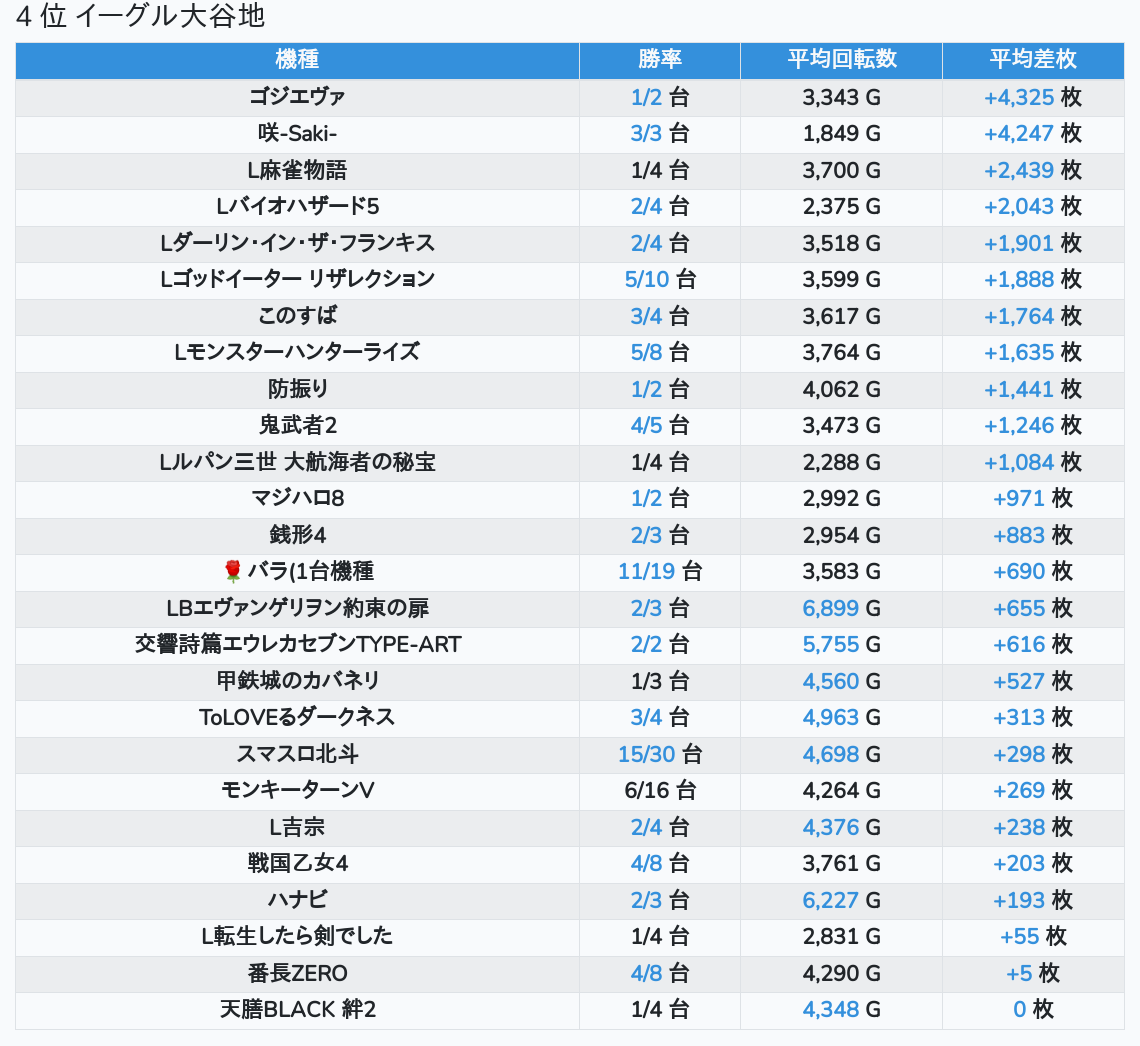Click the 0 difference value for 天膳BLACK 絆2
Screen dimensions: 1140x1046
point(1019,1009)
